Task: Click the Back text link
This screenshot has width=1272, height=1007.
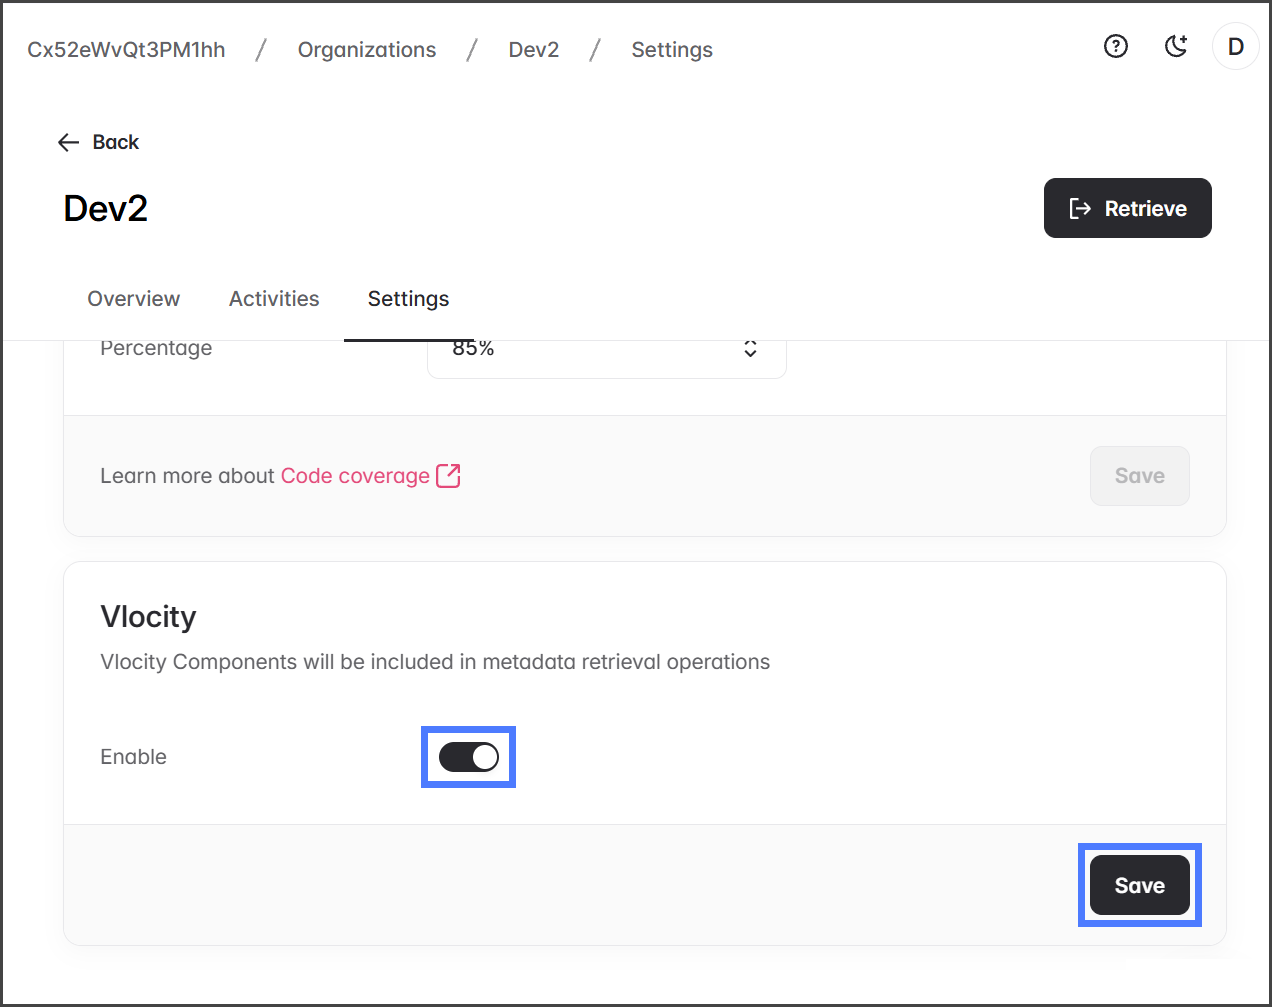Action: (x=115, y=142)
